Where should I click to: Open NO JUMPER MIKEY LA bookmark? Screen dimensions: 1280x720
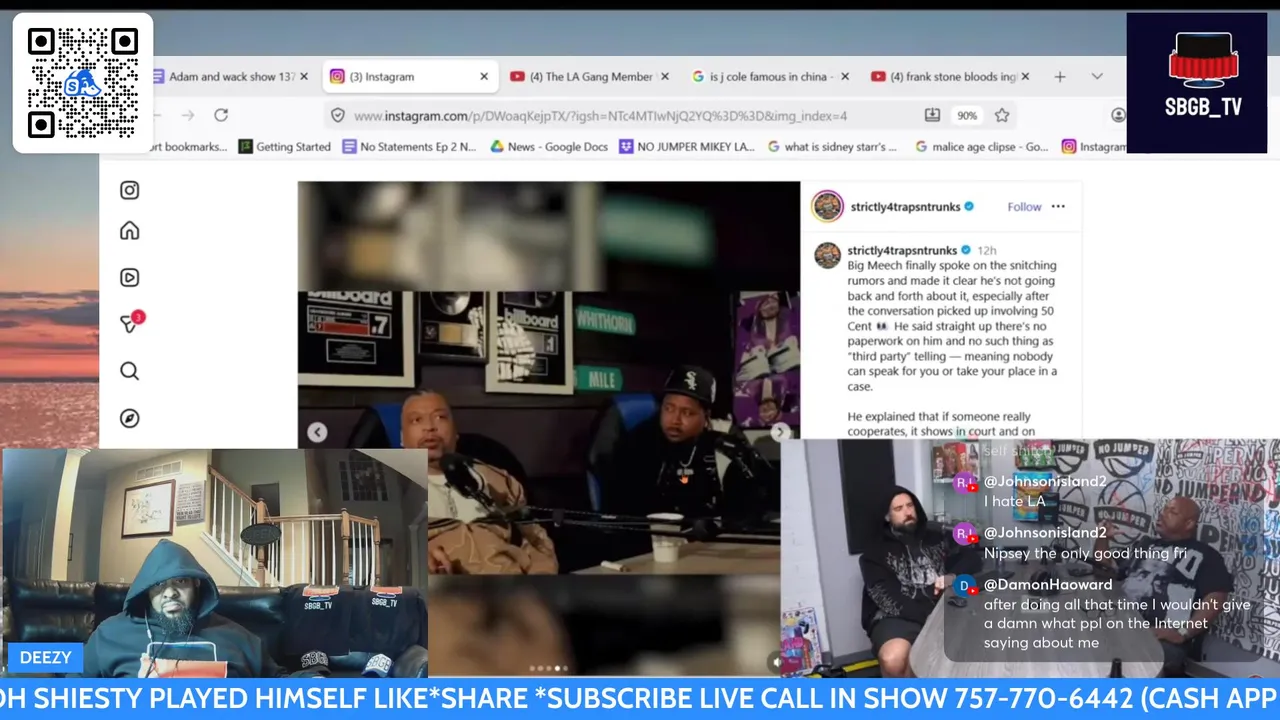tap(686, 146)
